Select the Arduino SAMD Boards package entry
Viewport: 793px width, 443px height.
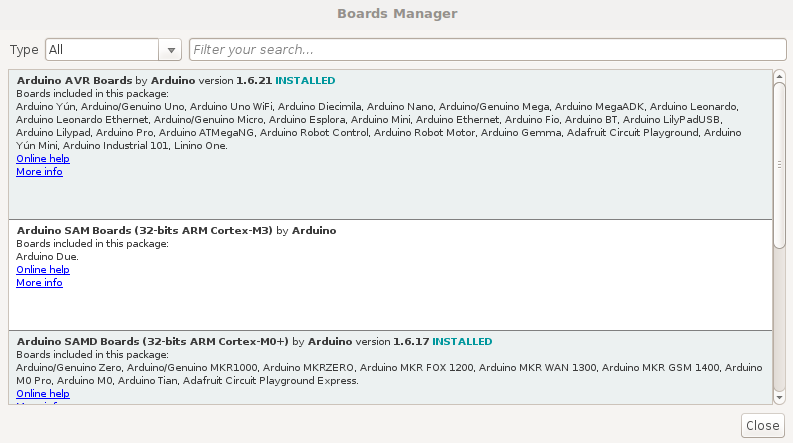coord(390,367)
